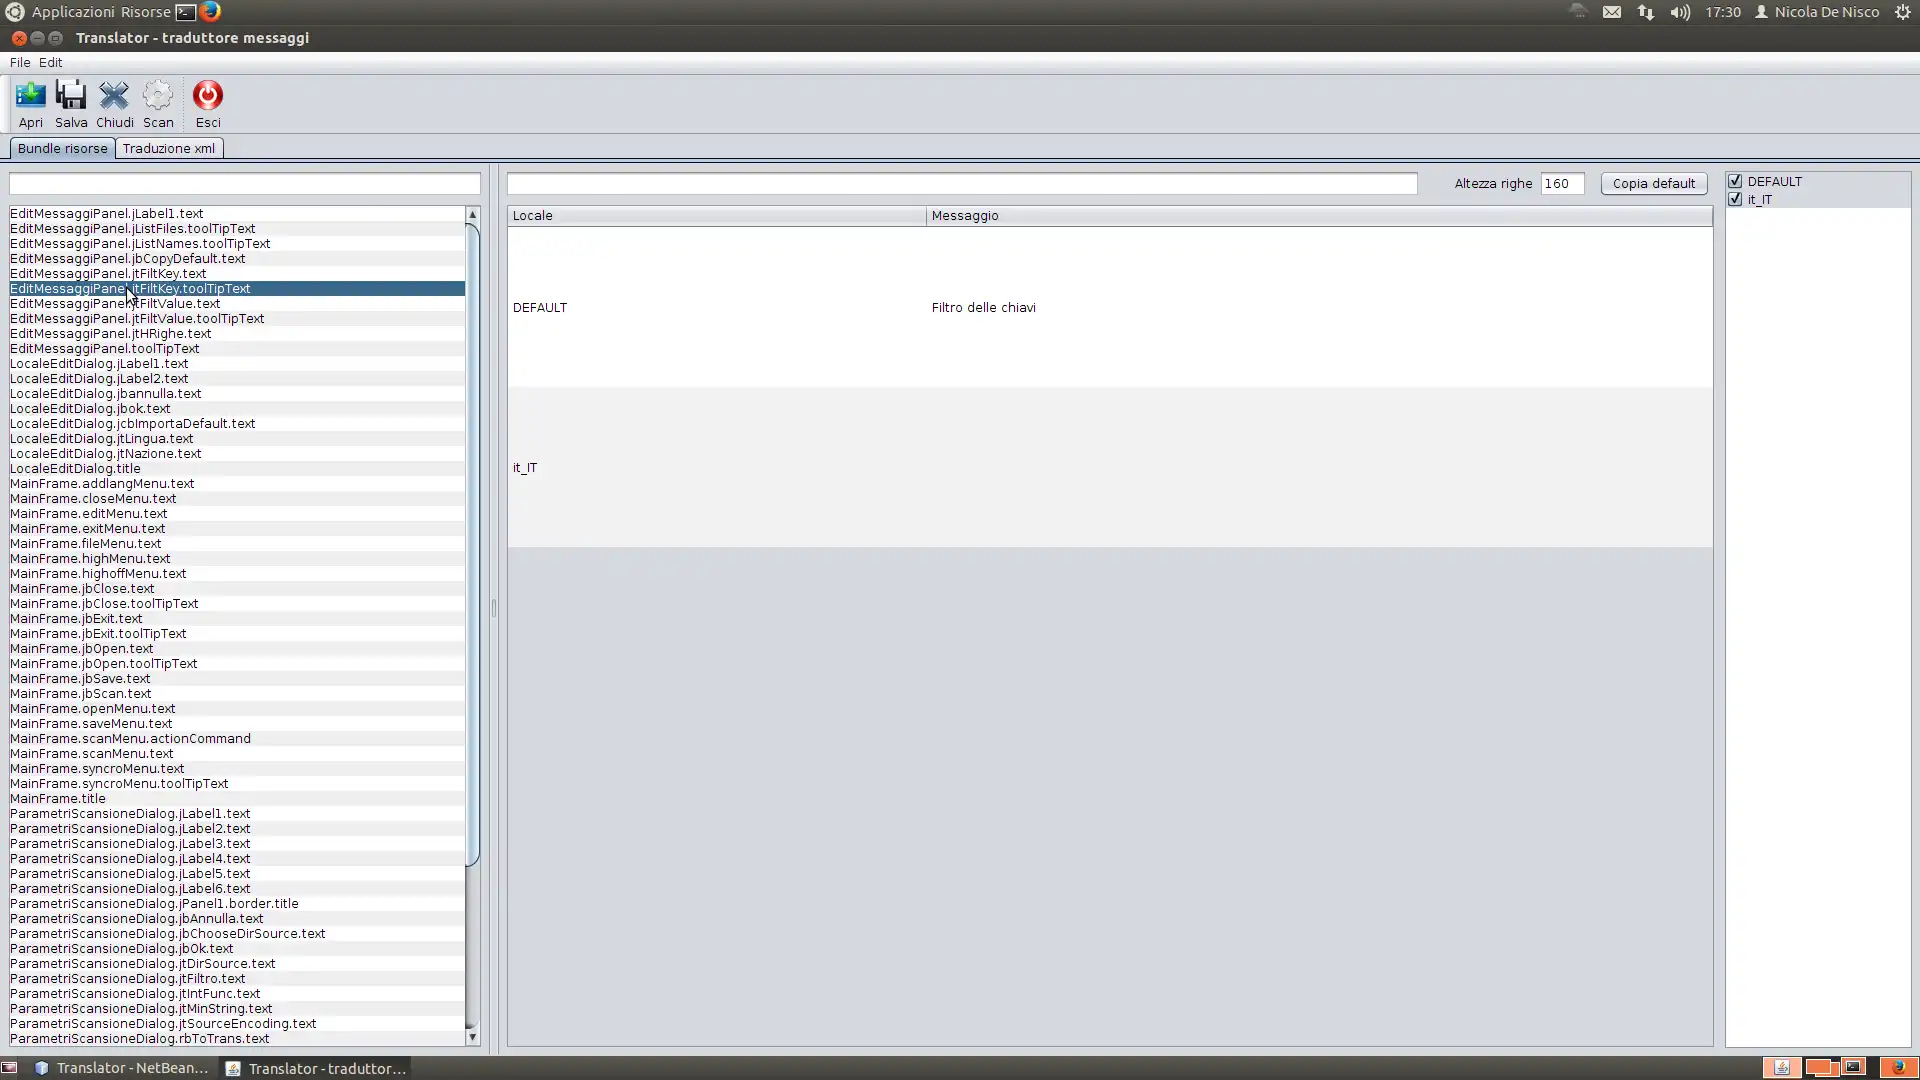Image resolution: width=1920 pixels, height=1080 pixels.
Task: Click the messaging indicator icon in taskbar
Action: tap(1611, 12)
